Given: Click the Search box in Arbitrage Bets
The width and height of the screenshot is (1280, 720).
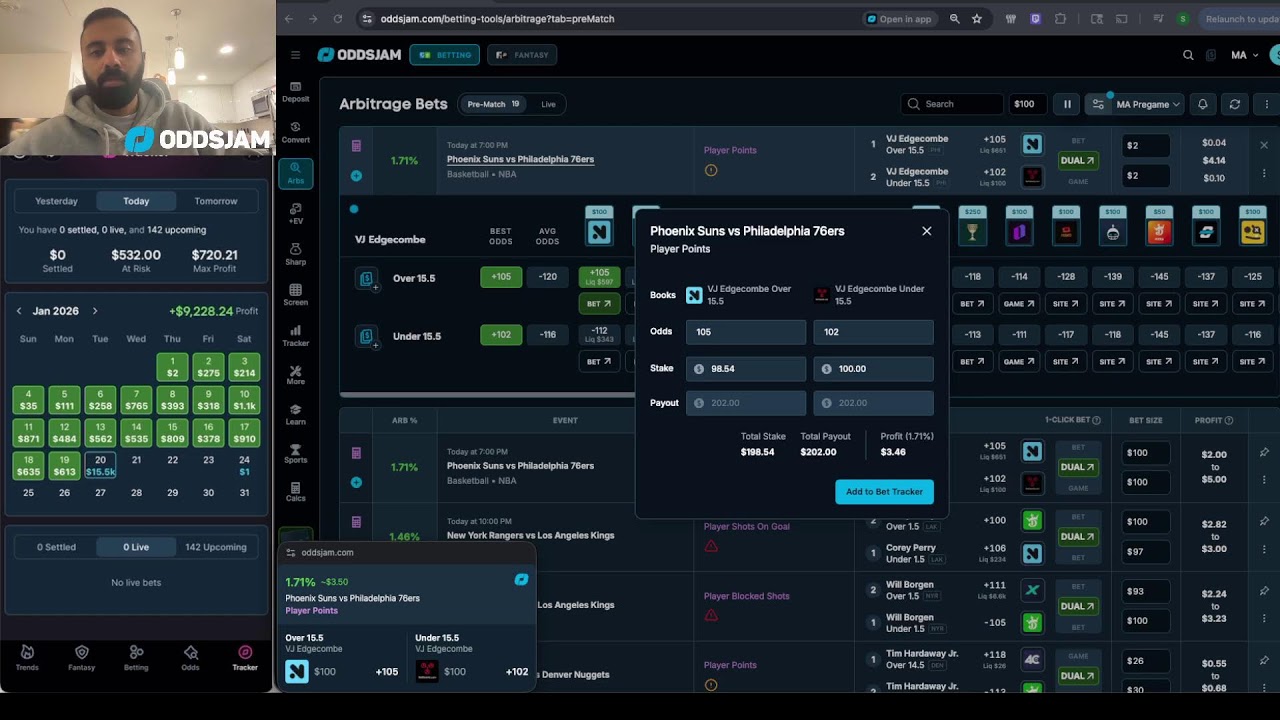Looking at the screenshot, I should (951, 104).
